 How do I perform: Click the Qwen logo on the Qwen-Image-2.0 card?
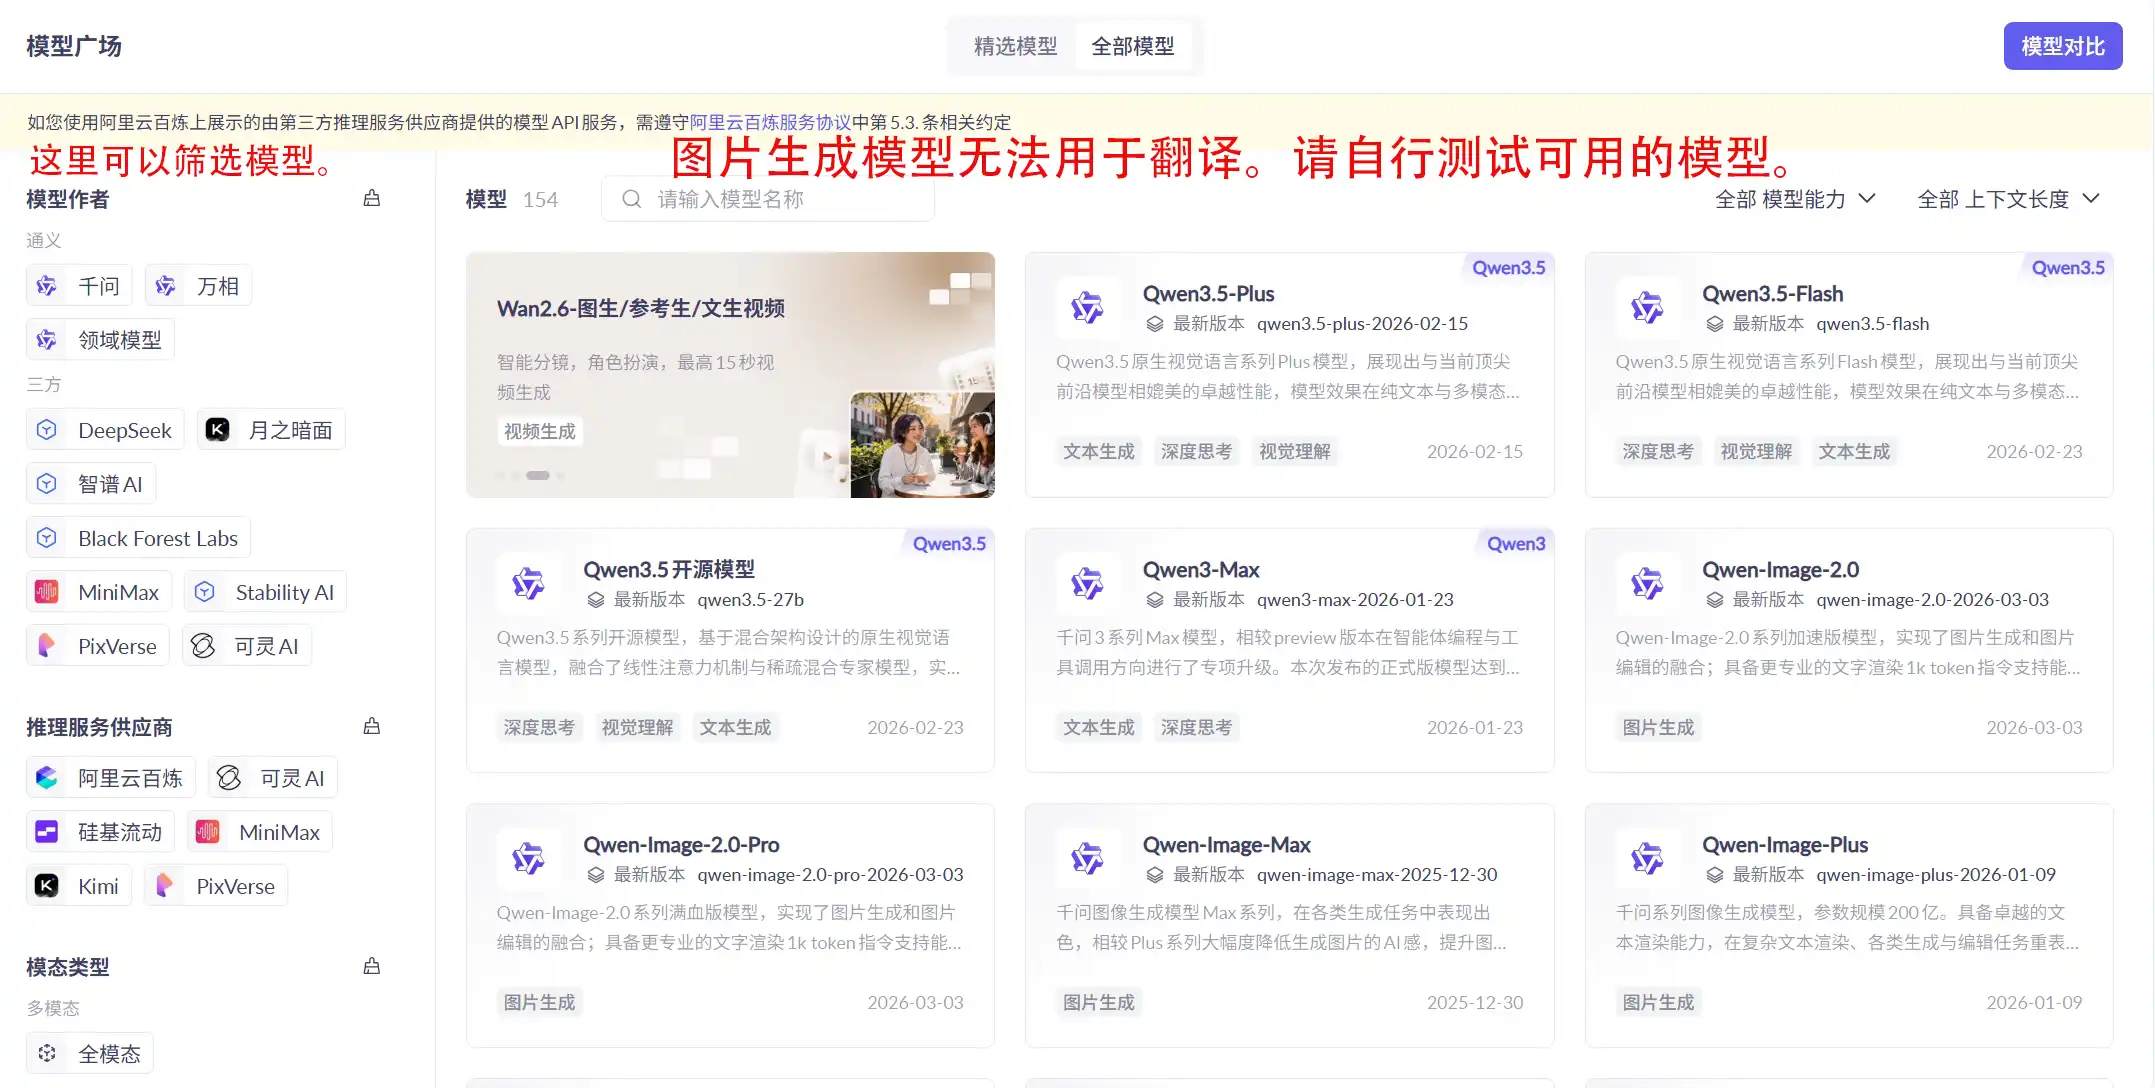[x=1647, y=583]
